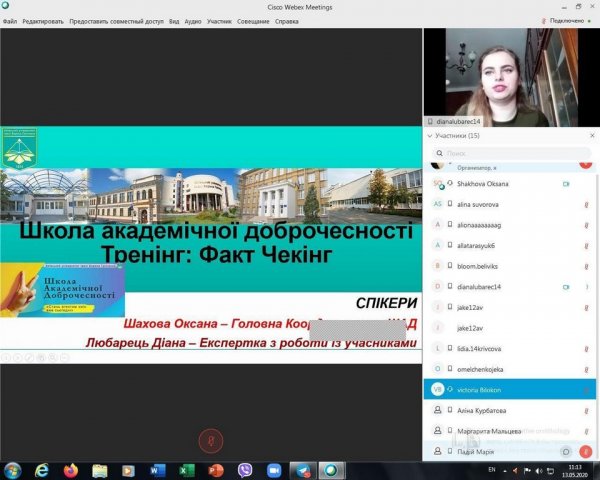Launch Firefox from the taskbar
Image resolution: width=600 pixels, height=480 pixels.
coord(70,469)
